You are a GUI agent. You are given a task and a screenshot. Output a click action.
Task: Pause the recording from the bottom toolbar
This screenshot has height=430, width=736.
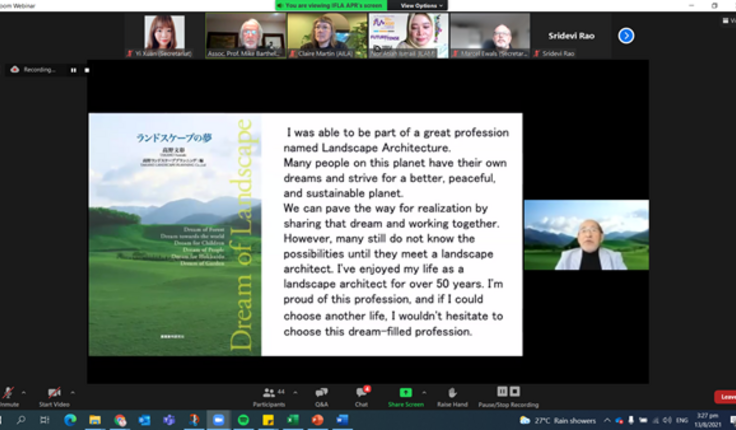click(x=502, y=392)
